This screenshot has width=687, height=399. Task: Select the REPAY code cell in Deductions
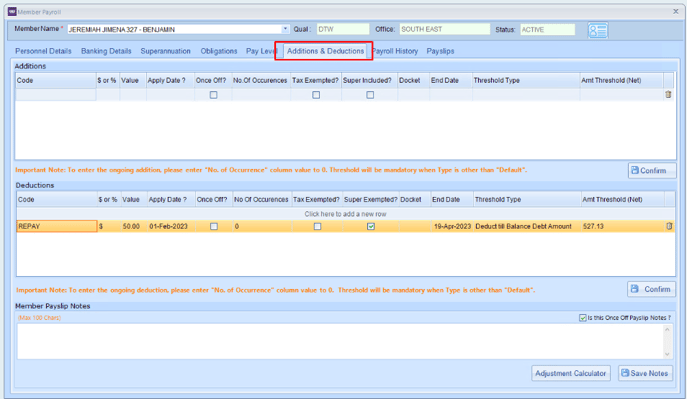point(57,226)
